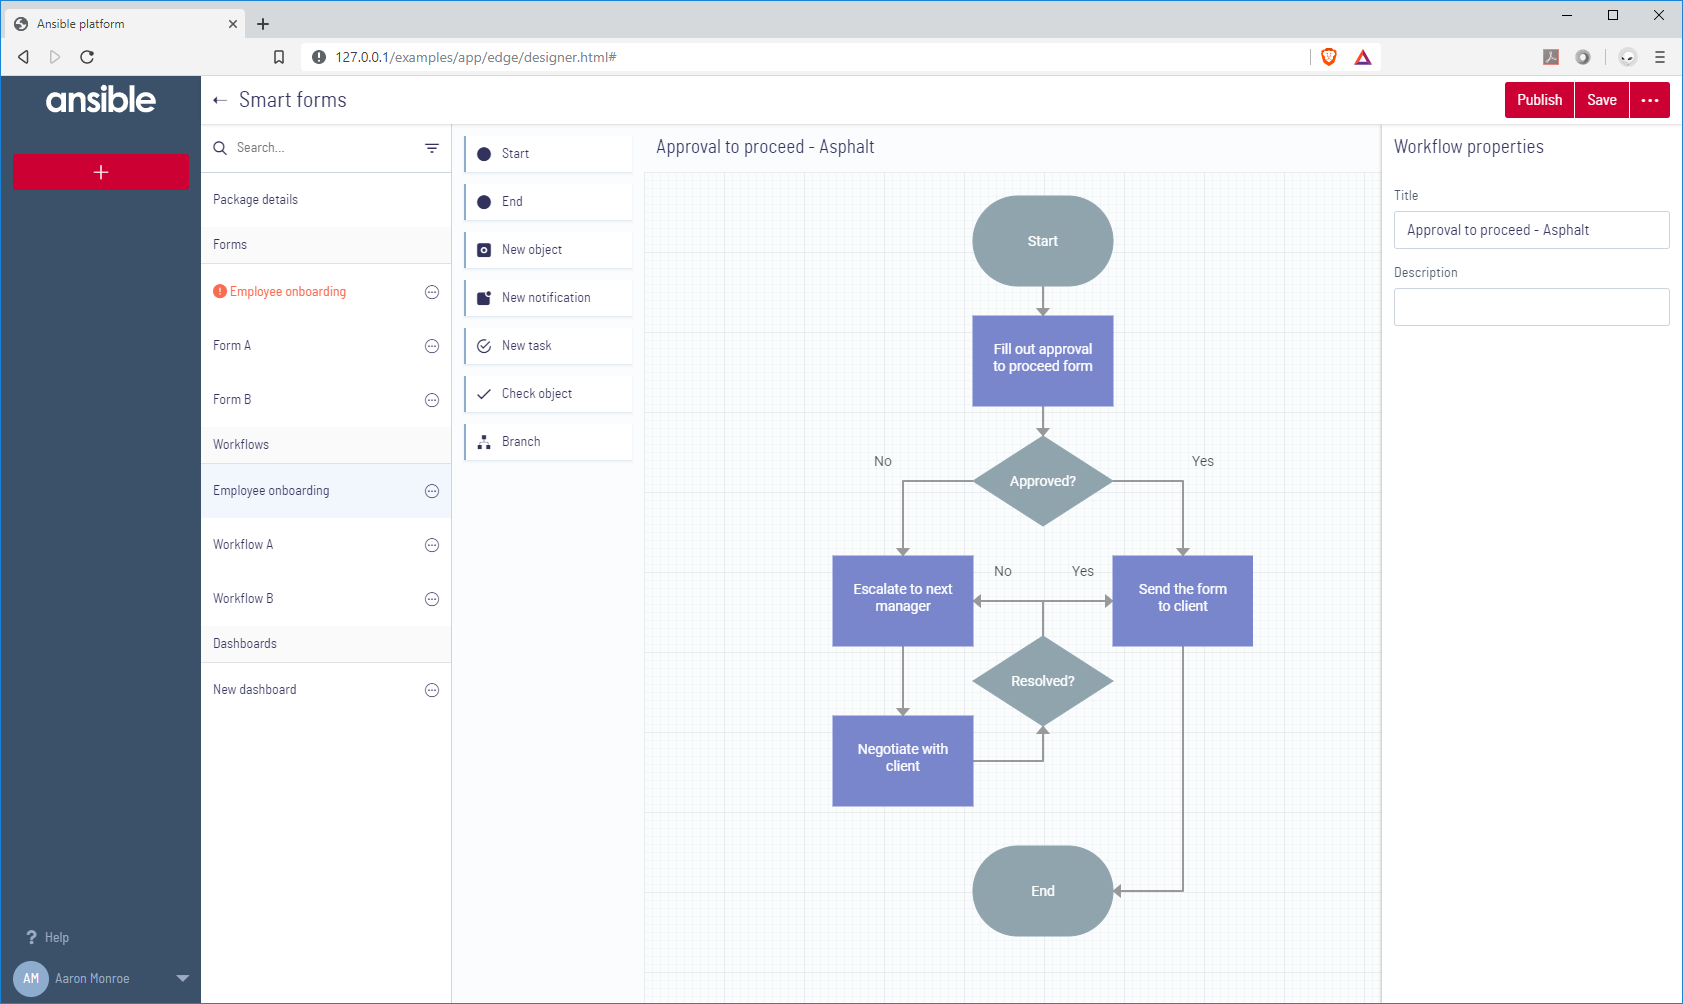
Task: Select the Start node on canvas
Action: [x=1043, y=241]
